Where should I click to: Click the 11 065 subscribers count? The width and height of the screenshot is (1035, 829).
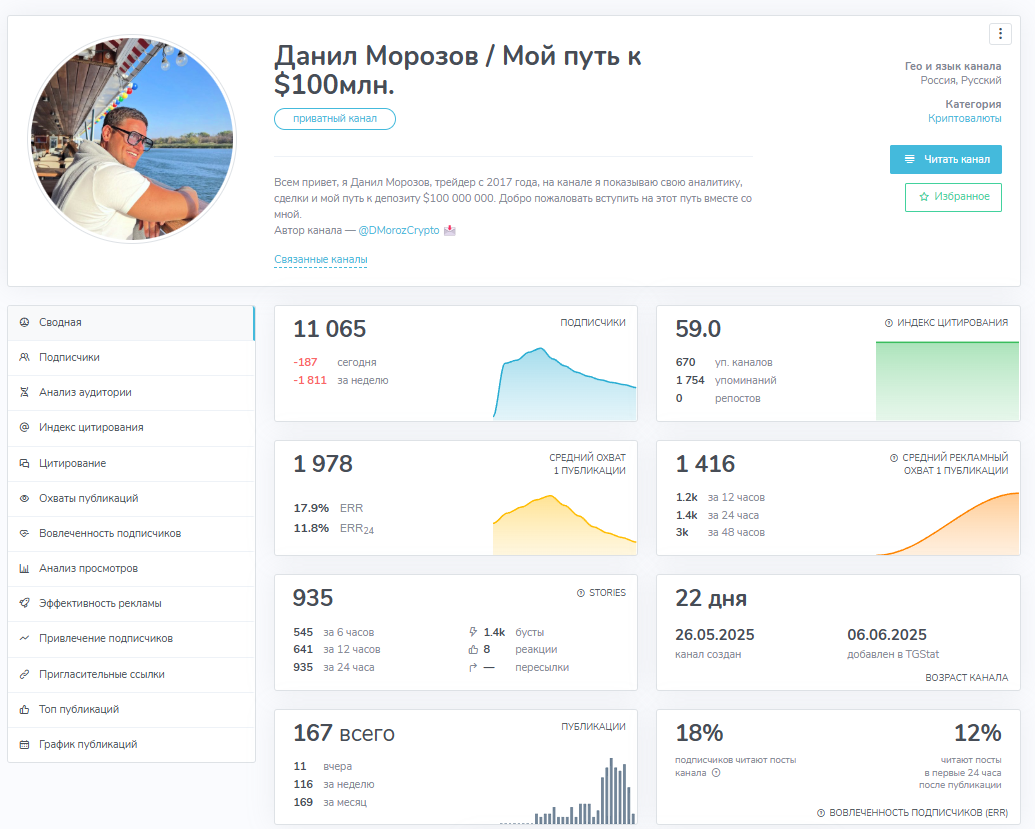pyautogui.click(x=329, y=329)
